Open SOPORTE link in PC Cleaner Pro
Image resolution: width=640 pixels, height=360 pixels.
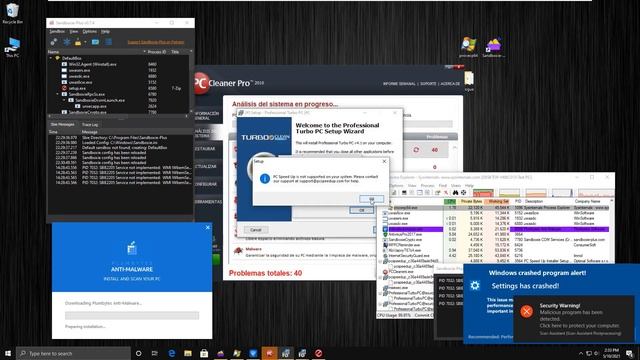tap(428, 84)
